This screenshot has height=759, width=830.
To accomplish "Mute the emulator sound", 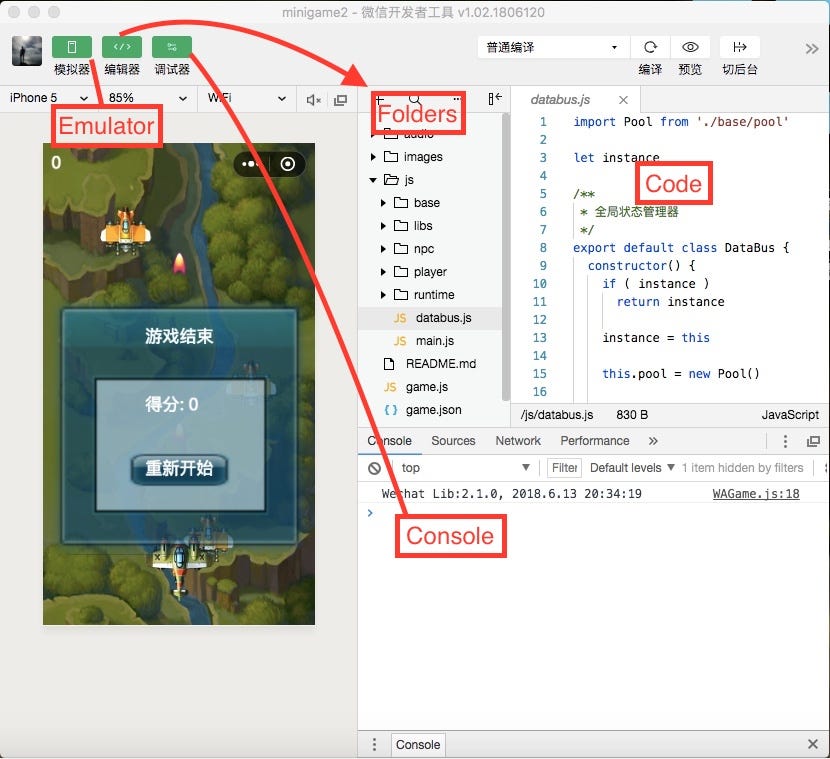I will [313, 99].
